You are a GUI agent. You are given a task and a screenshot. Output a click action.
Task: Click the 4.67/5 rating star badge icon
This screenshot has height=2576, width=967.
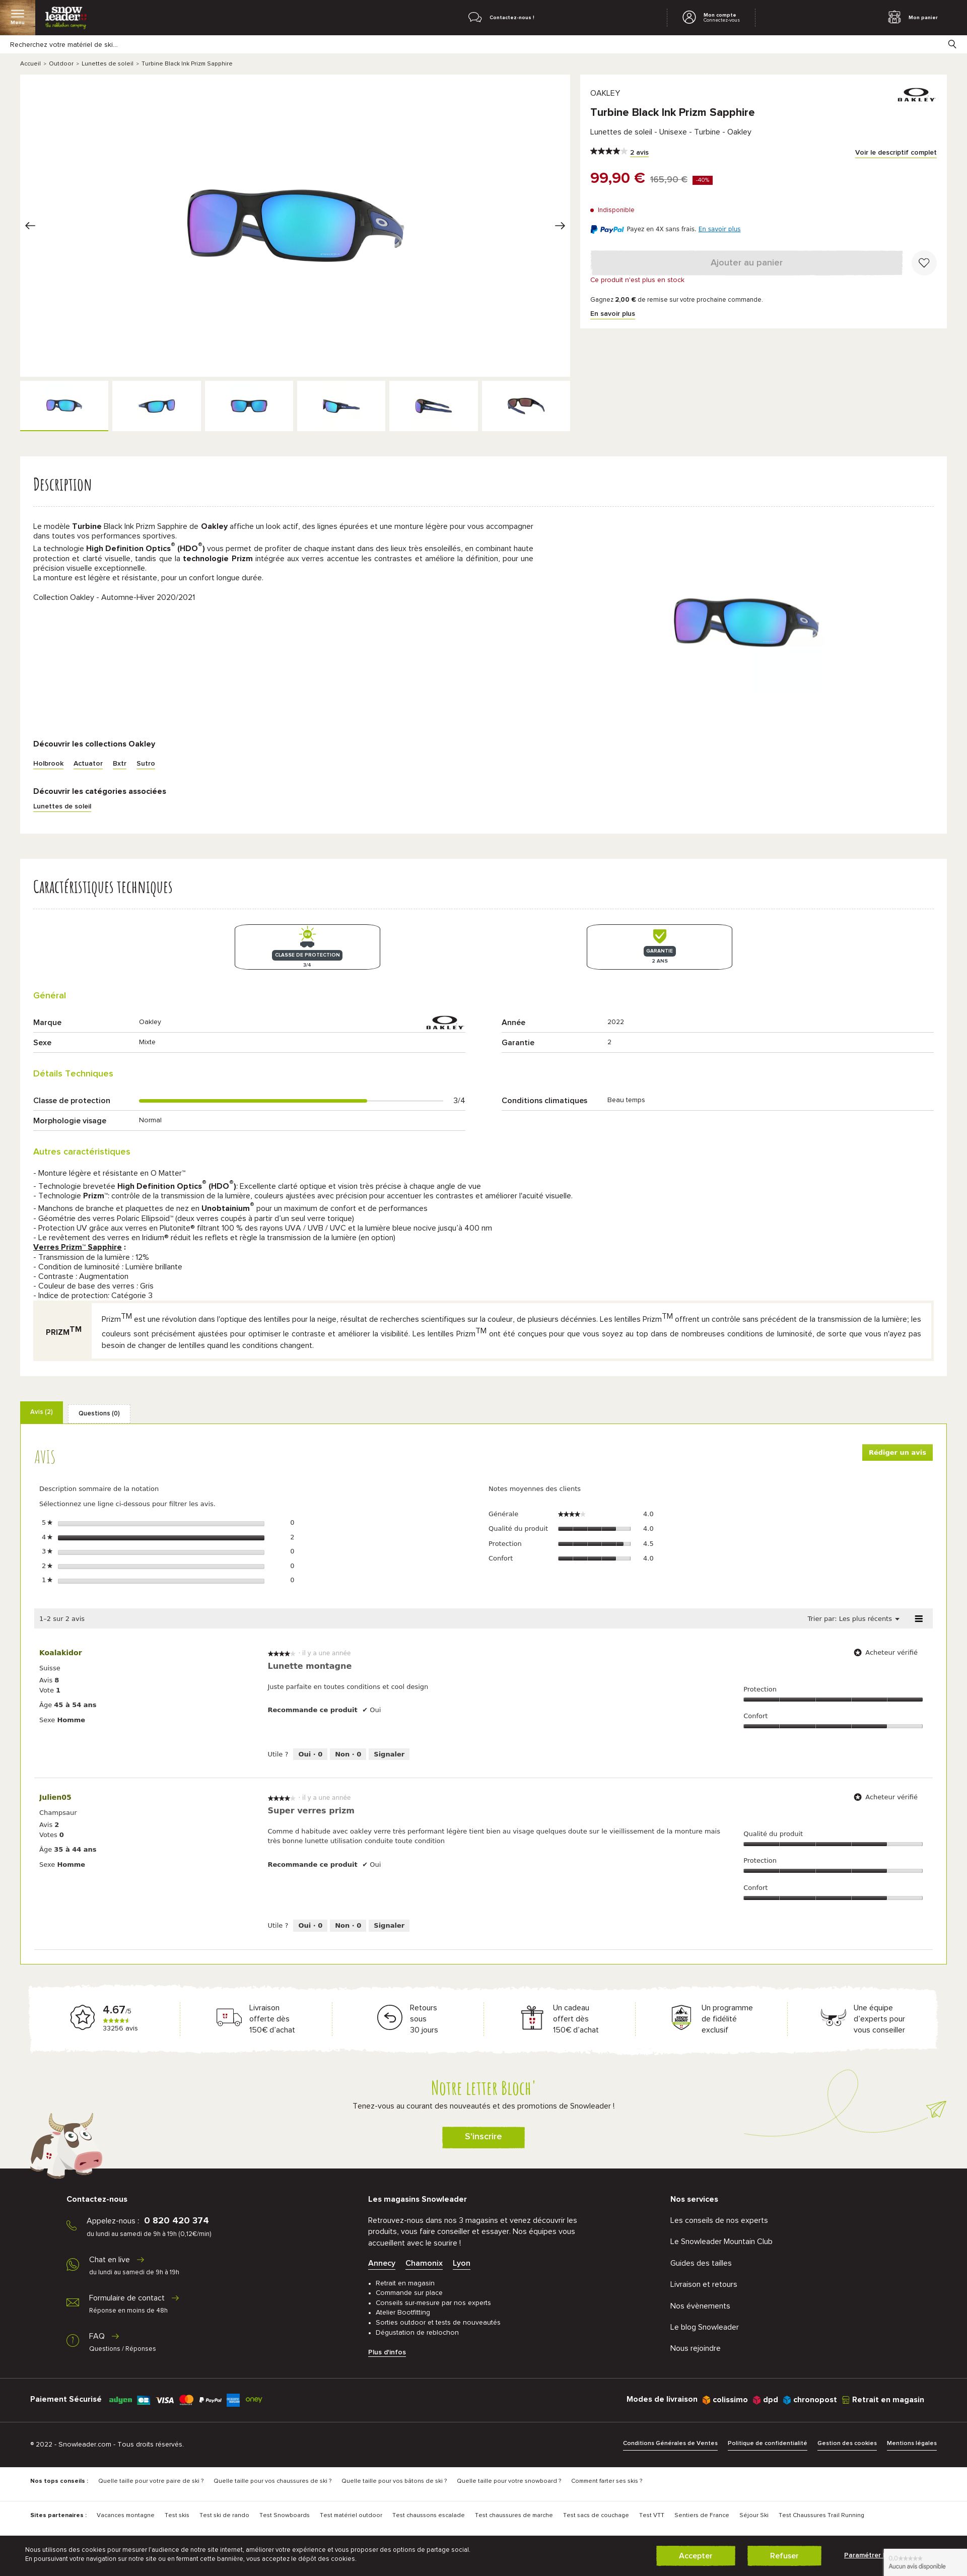[x=82, y=2017]
